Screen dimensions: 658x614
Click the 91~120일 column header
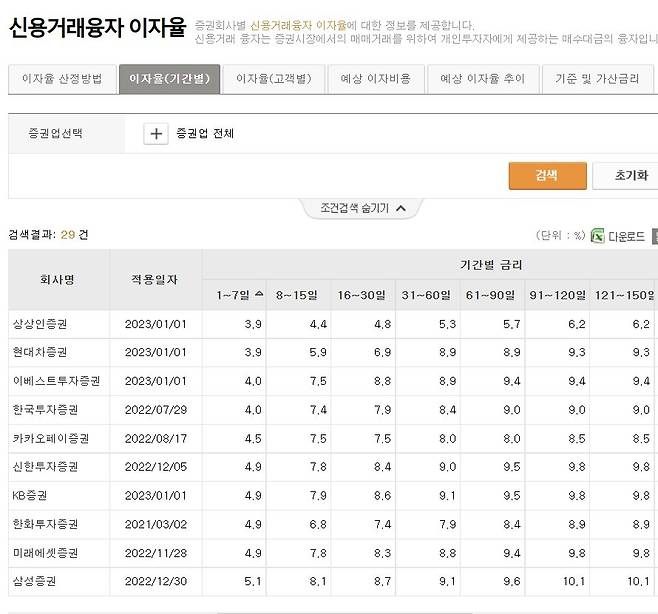557,295
